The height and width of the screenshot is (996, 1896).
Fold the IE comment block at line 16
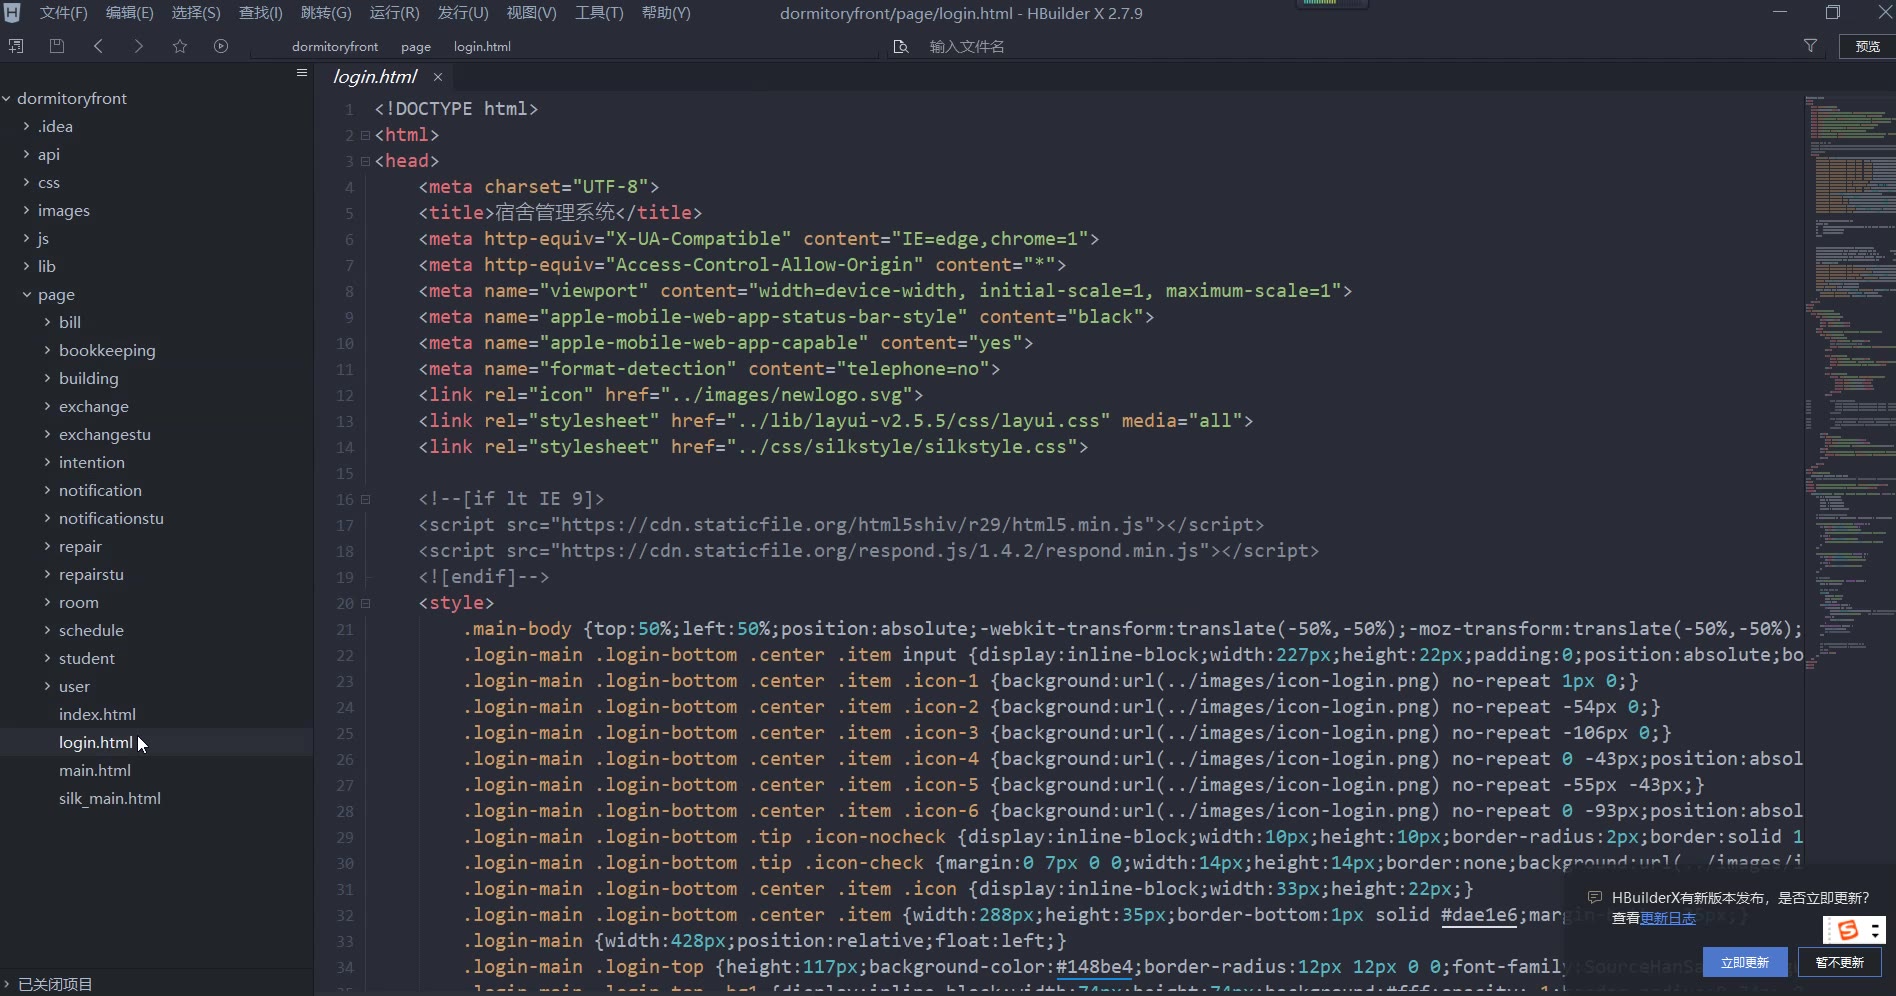[365, 499]
